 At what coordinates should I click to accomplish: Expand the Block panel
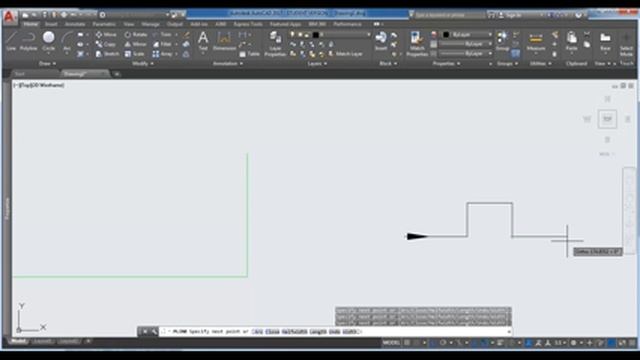pyautogui.click(x=388, y=64)
